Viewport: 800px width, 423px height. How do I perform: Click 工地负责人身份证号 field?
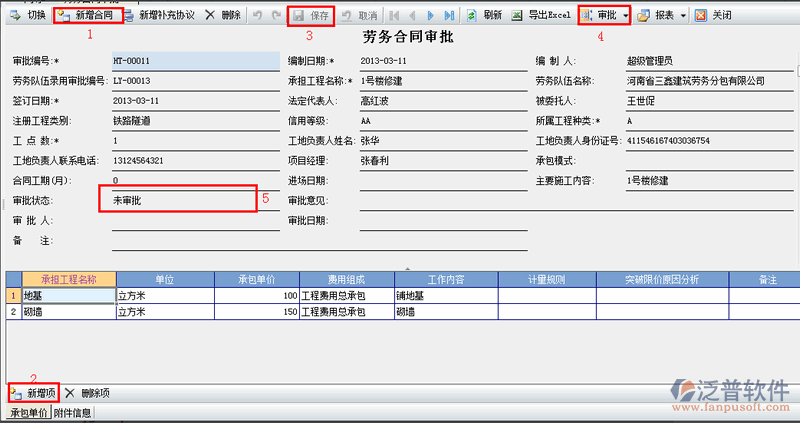coord(710,141)
